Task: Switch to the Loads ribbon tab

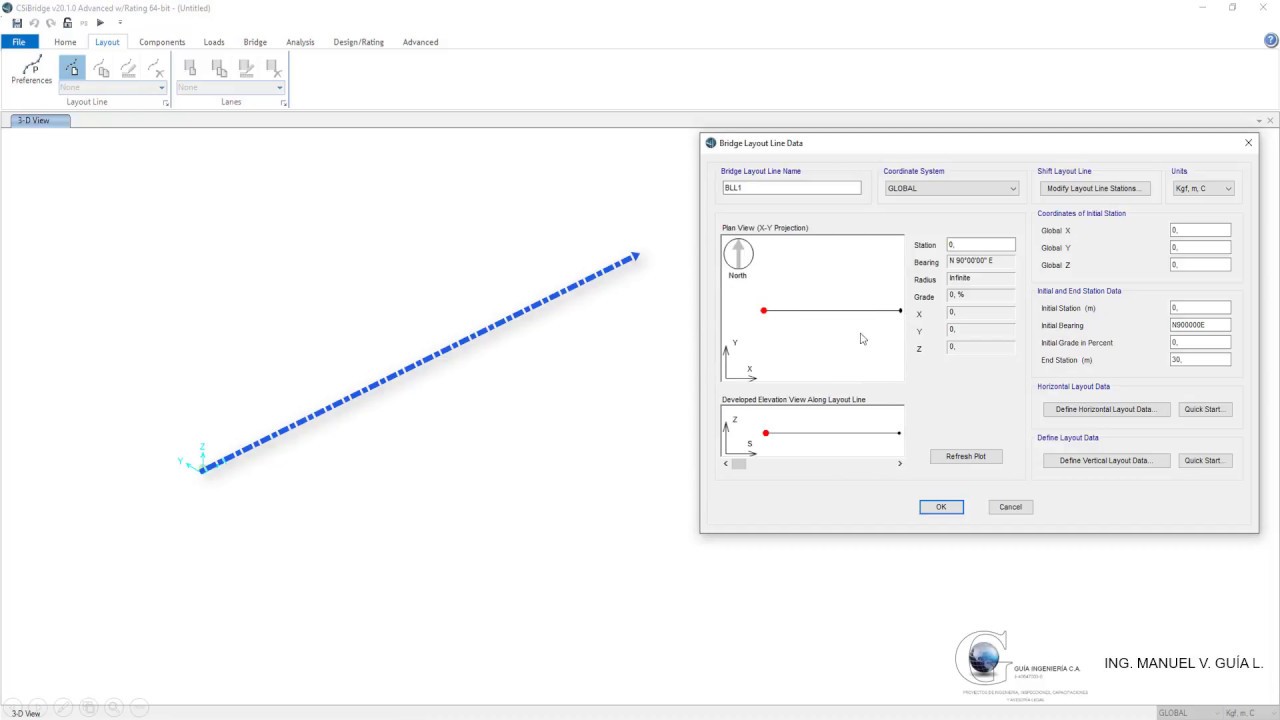Action: pos(214,42)
